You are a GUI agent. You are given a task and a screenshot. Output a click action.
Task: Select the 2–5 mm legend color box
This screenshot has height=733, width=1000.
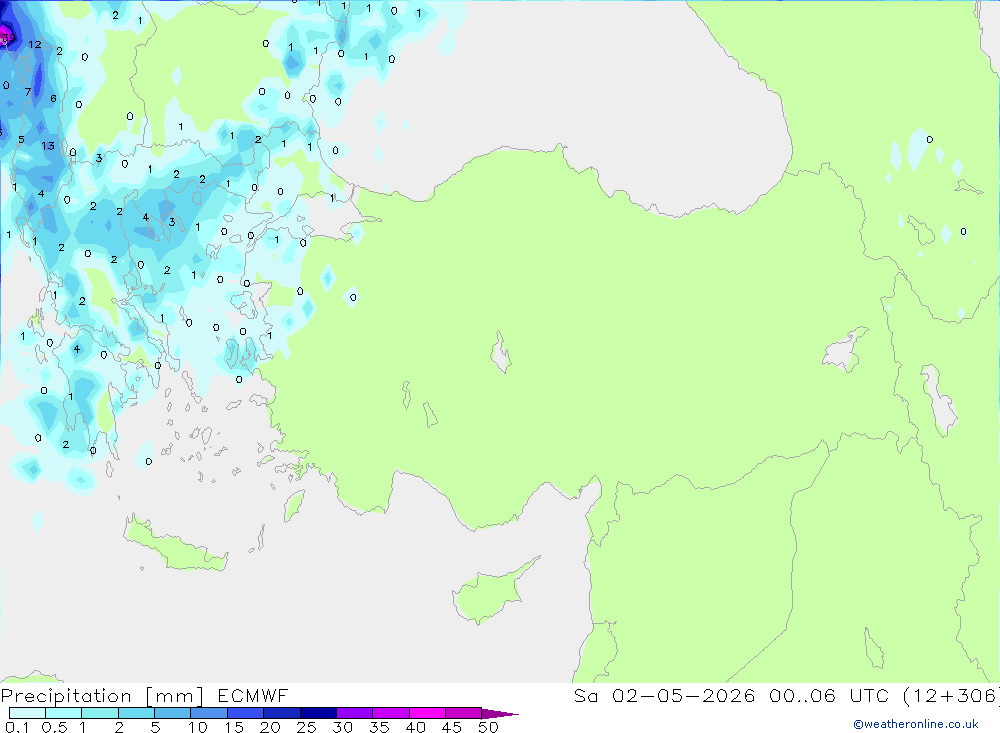[136, 713]
